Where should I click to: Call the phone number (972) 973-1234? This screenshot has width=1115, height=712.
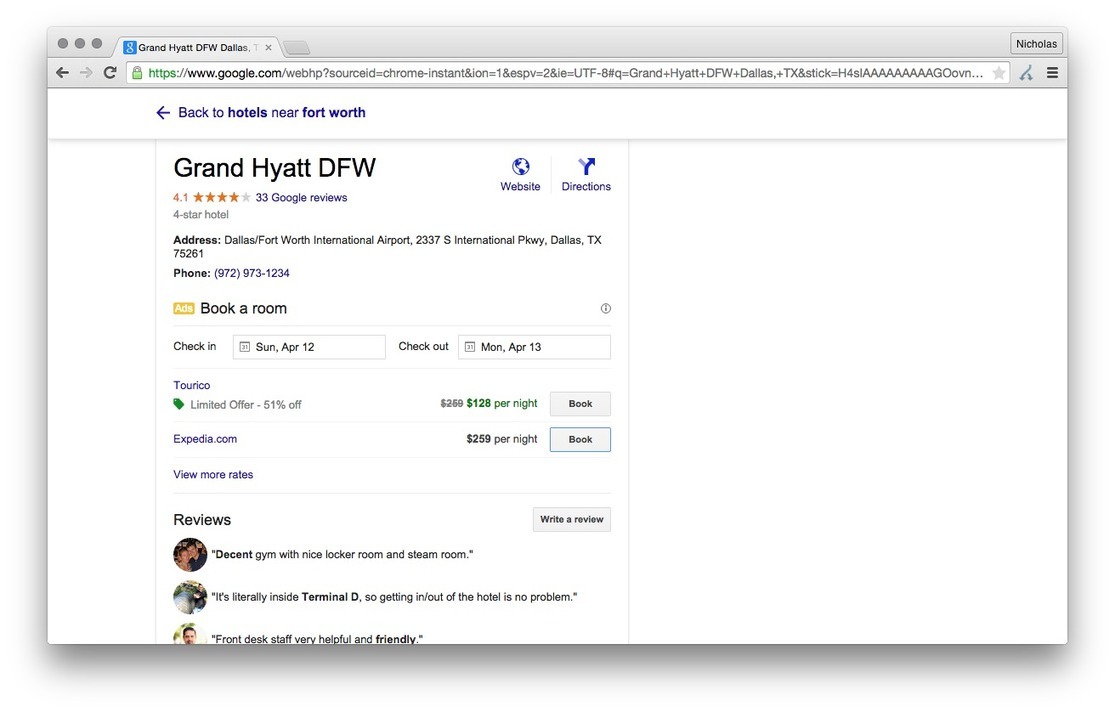(x=252, y=273)
